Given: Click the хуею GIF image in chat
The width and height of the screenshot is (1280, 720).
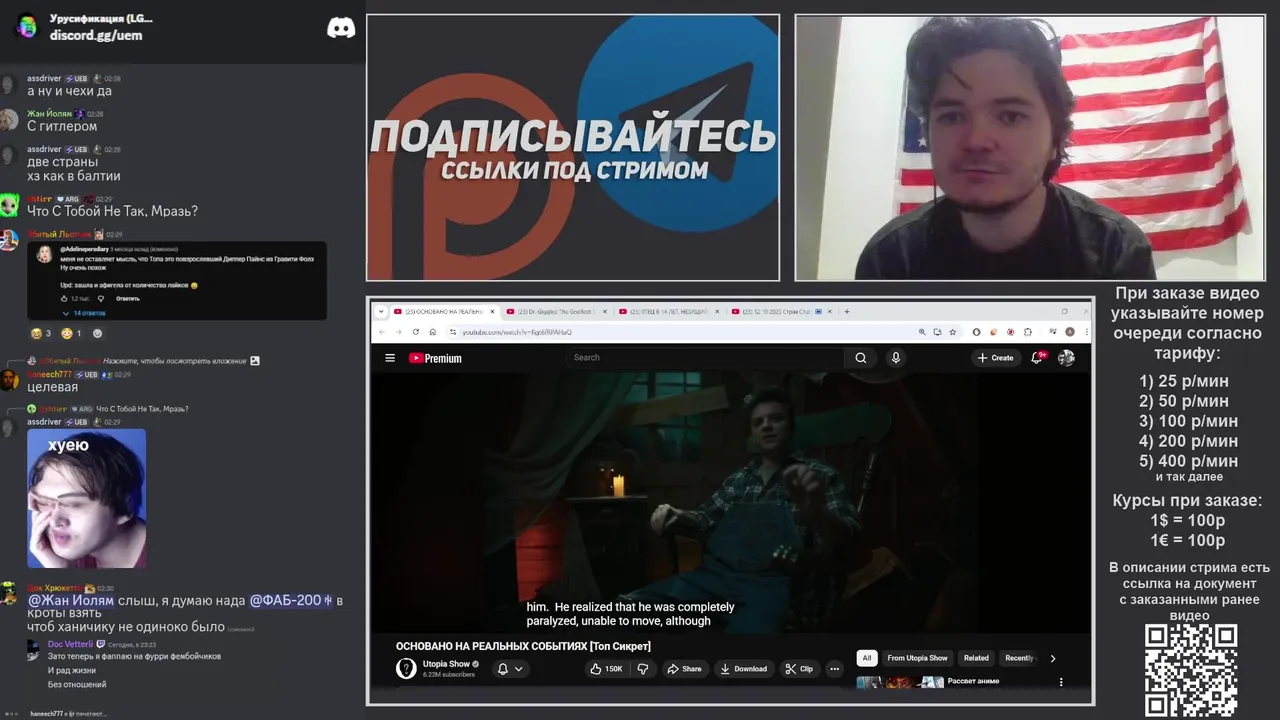Looking at the screenshot, I should [x=86, y=498].
